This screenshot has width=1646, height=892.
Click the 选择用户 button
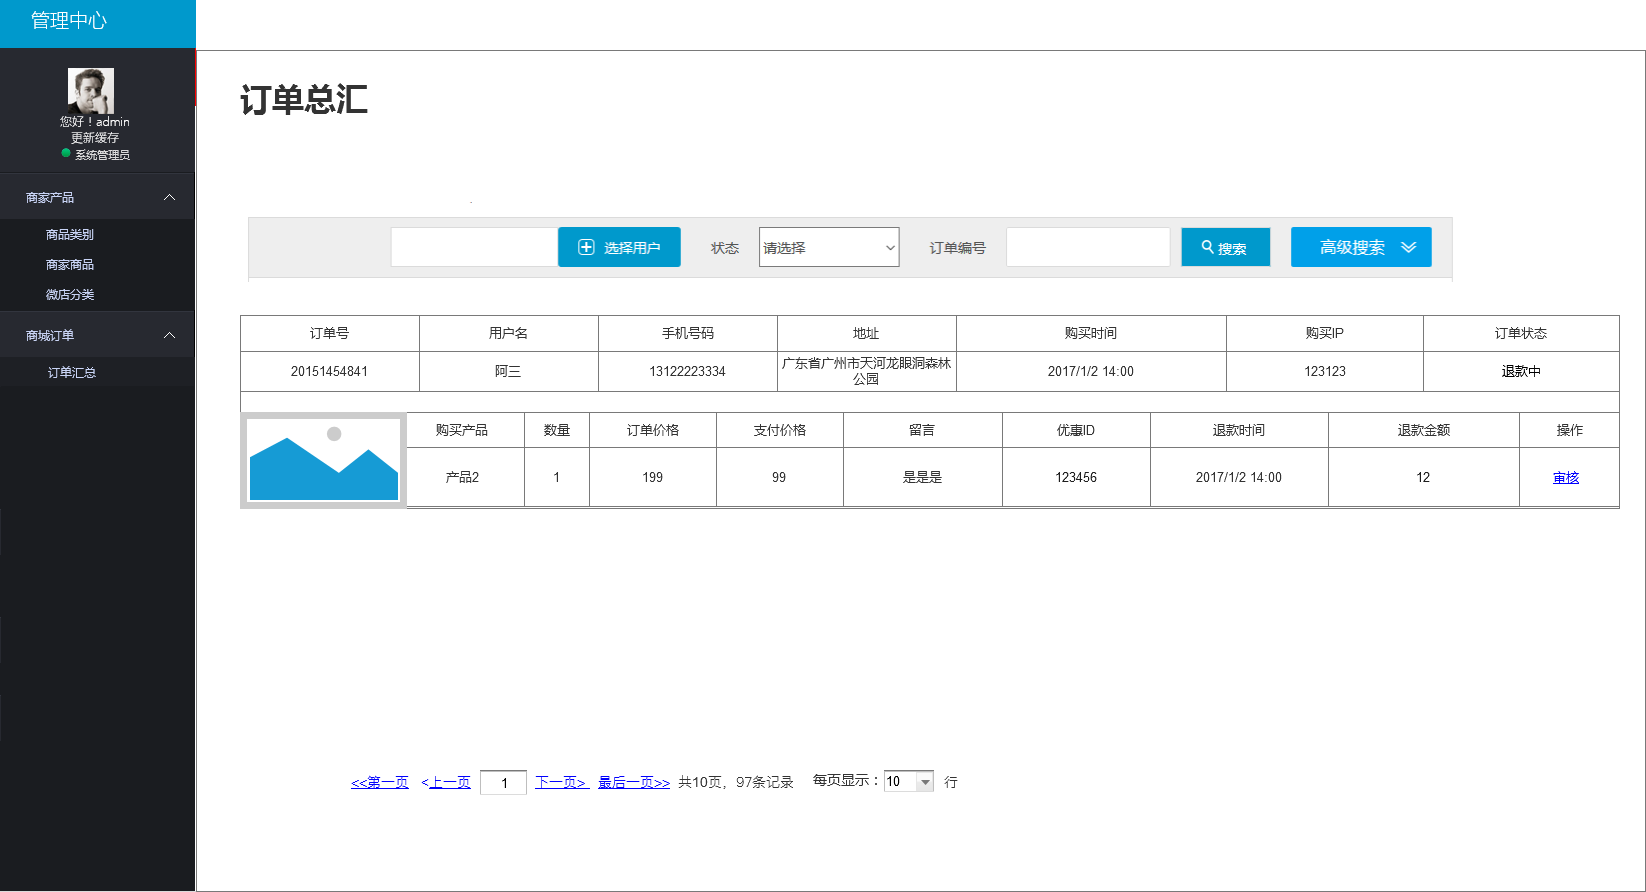(x=619, y=247)
